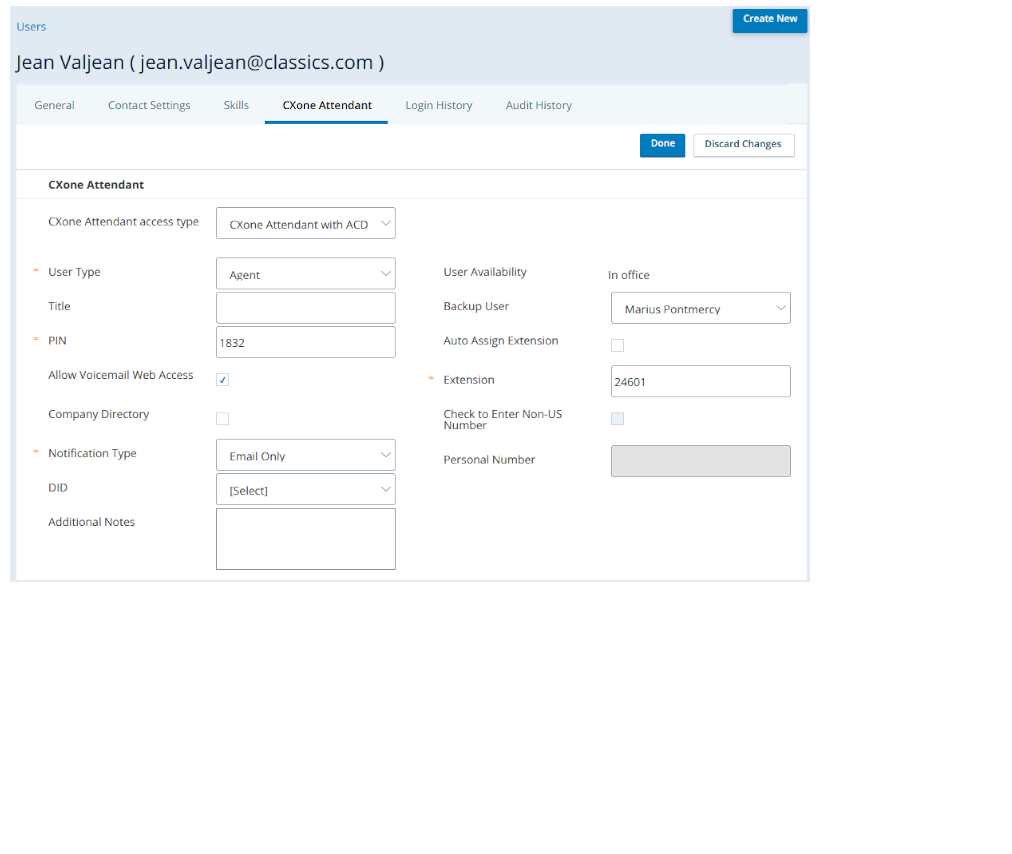Tick the Auto Assign Extension checkbox
The image size is (1012, 854).
(618, 345)
